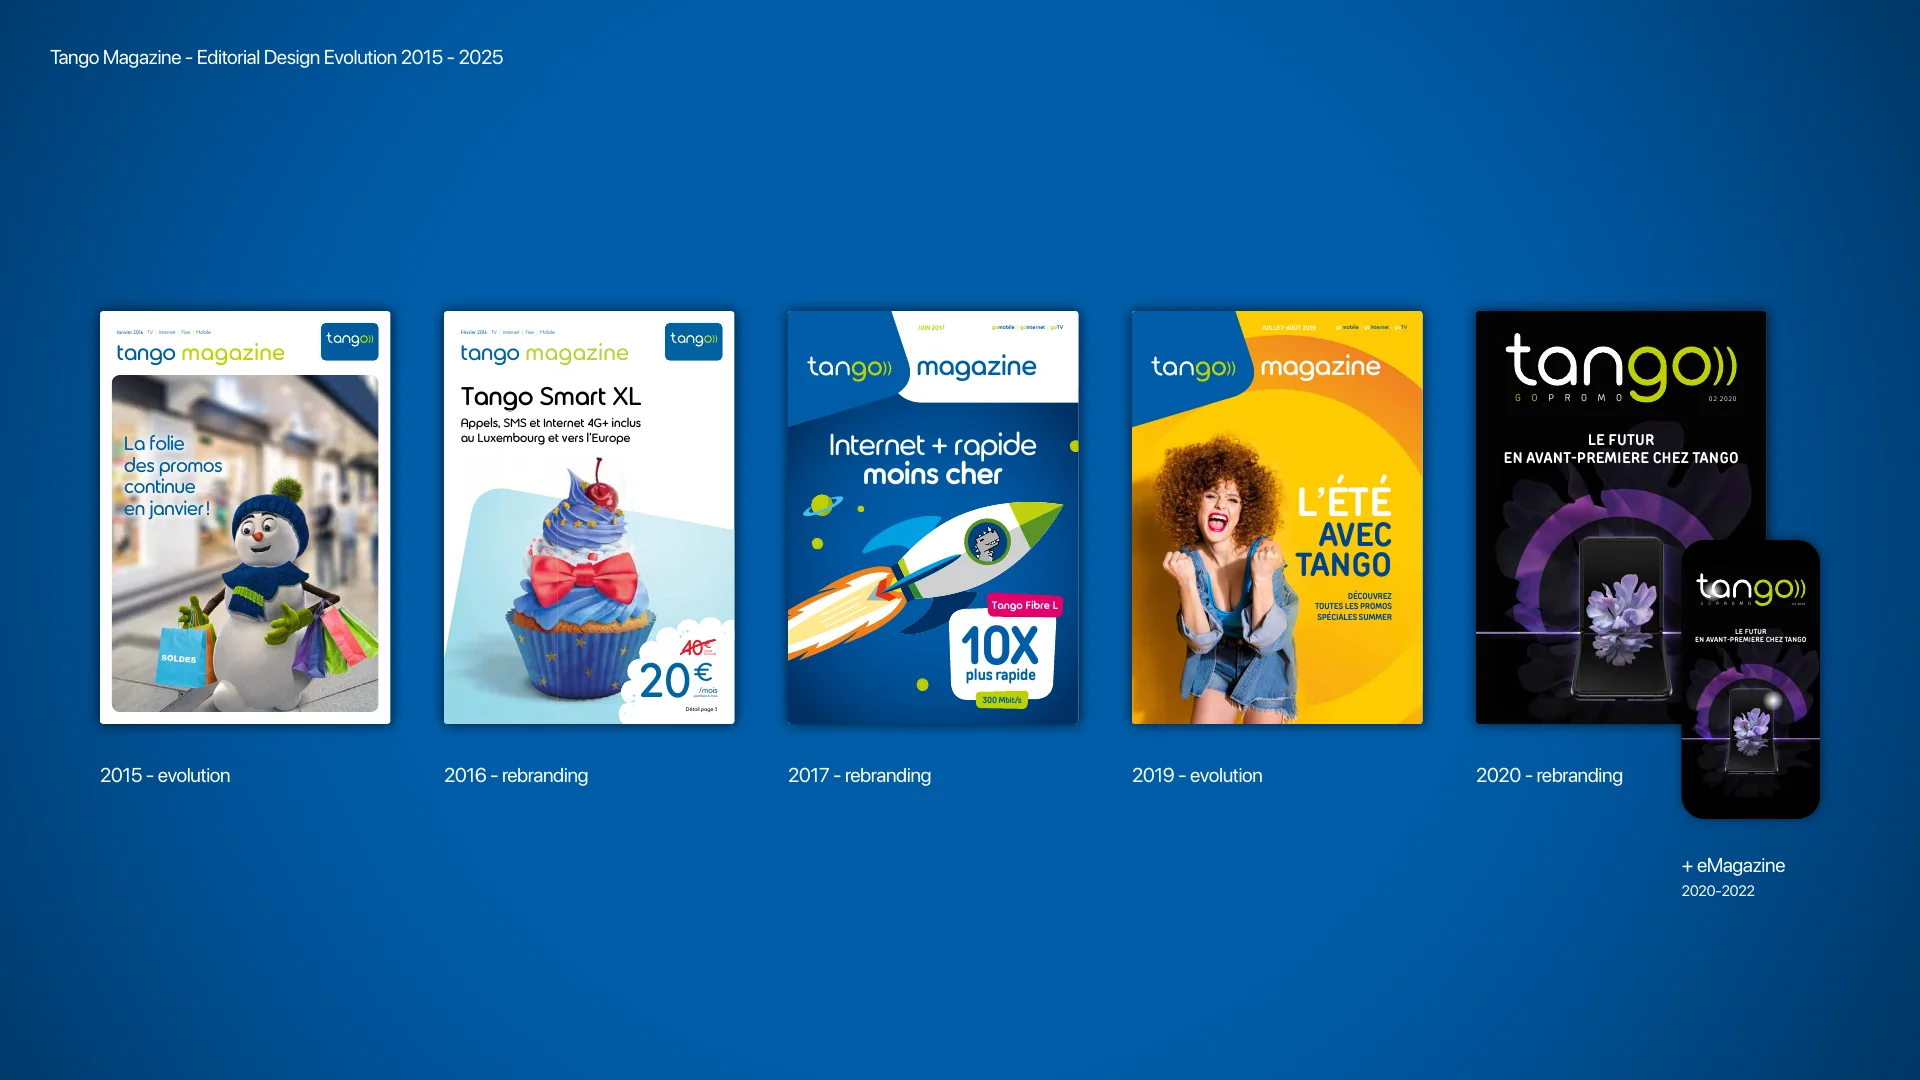Select the '2019 - evolution' caption
Image resolution: width=1920 pixels, height=1080 pixels.
pyautogui.click(x=1197, y=776)
